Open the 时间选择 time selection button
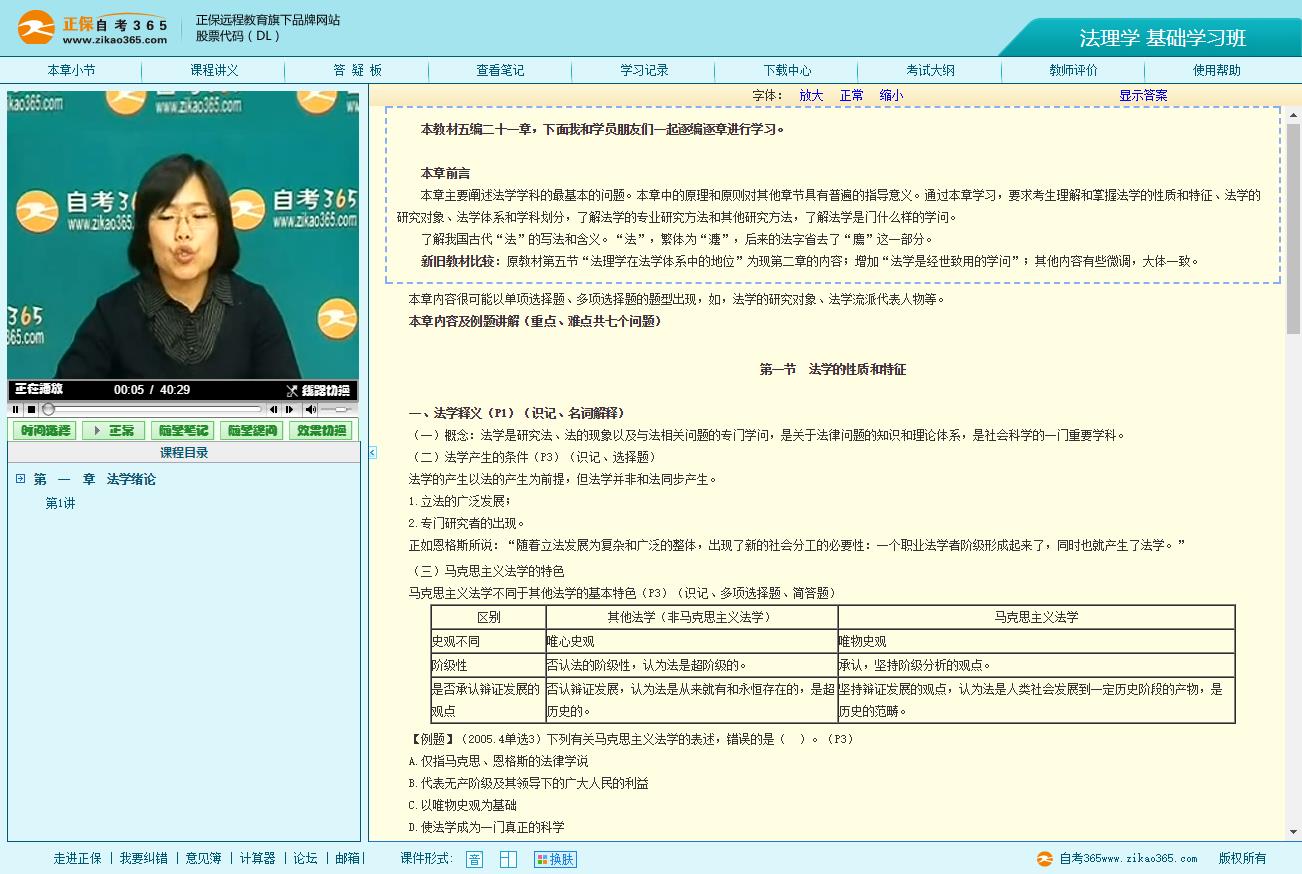The height and width of the screenshot is (874, 1302). click(x=44, y=431)
